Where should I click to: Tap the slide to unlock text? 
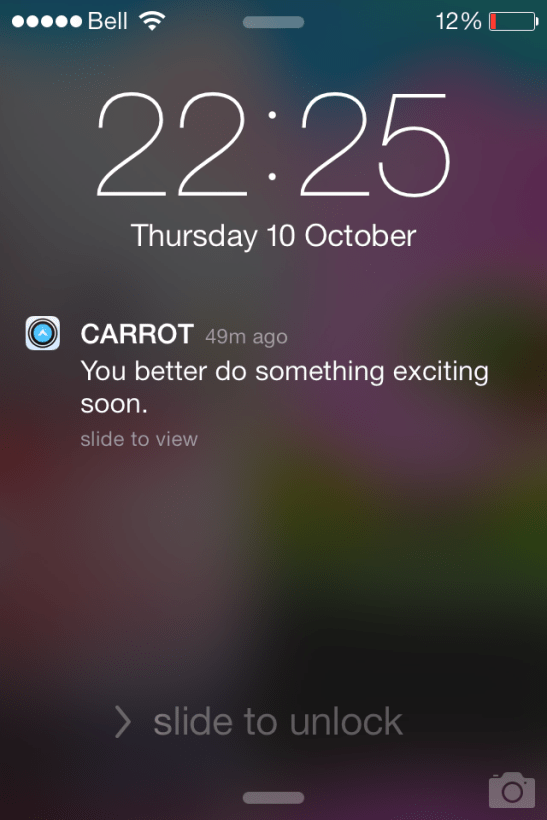[278, 722]
